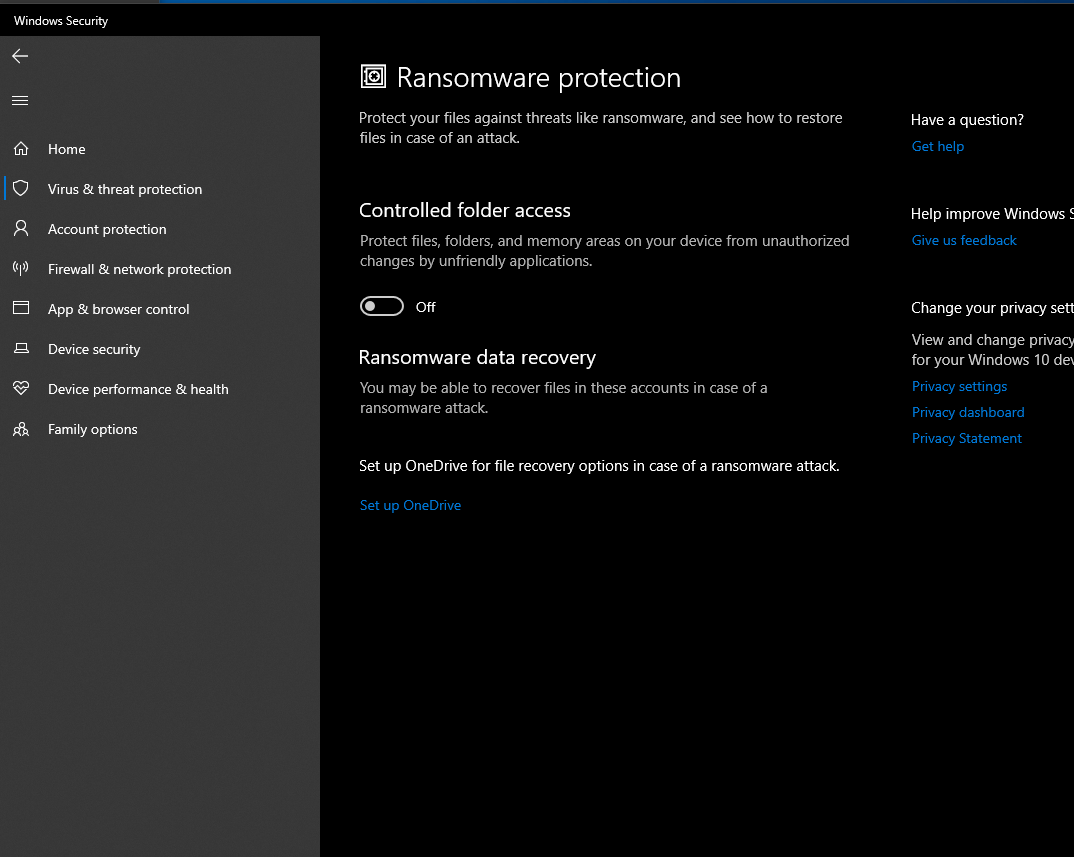Click the App & browser control window icon
Viewport: 1074px width, 857px height.
point(20,309)
